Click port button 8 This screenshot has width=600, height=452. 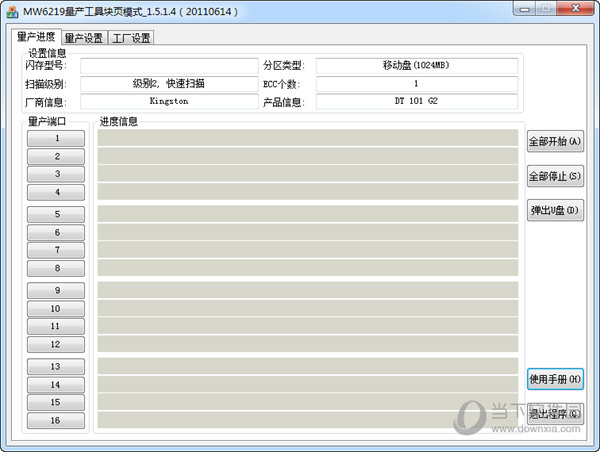[56, 268]
